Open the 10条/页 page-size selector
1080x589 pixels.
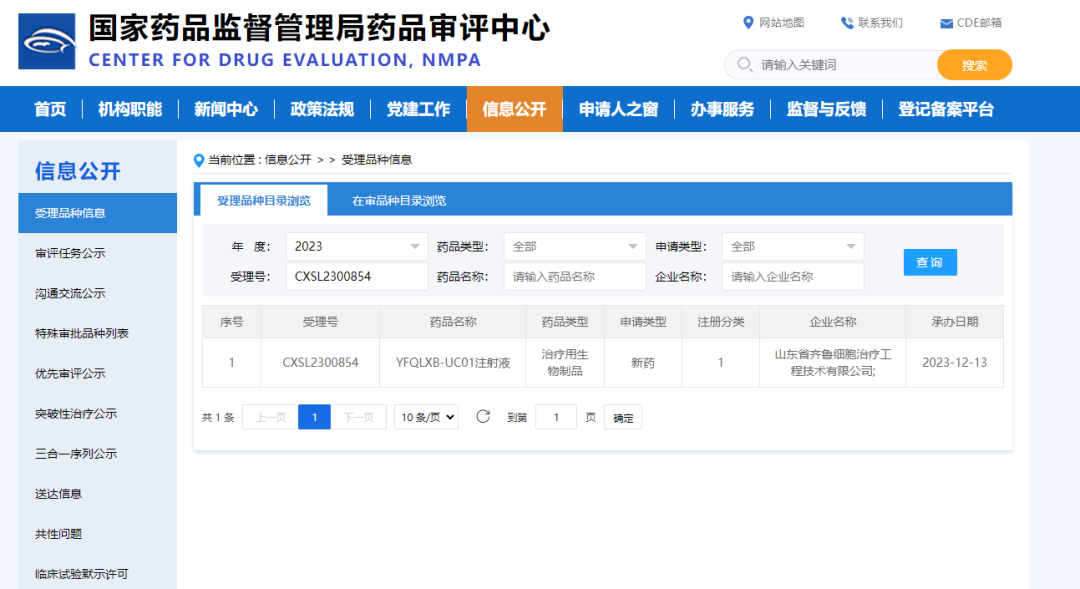tap(426, 416)
